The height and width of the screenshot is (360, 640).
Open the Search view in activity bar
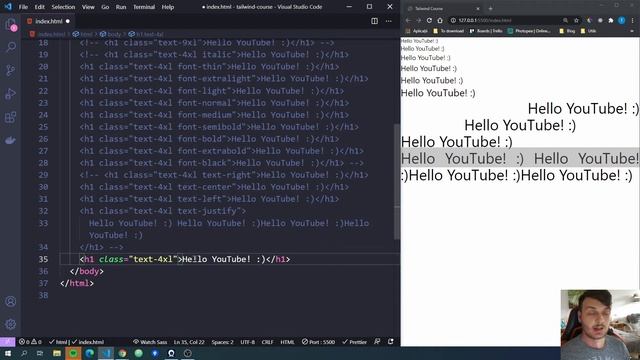point(11,47)
